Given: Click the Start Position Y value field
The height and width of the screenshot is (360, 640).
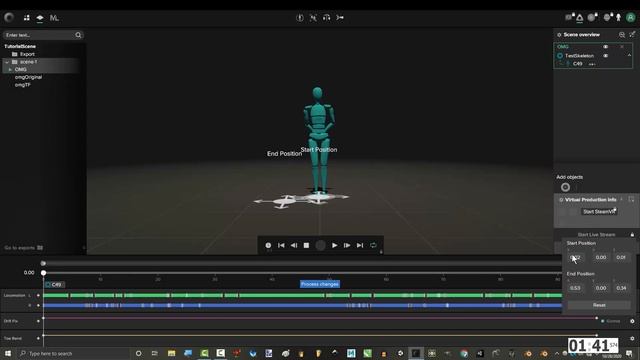Looking at the screenshot, I should coord(601,257).
